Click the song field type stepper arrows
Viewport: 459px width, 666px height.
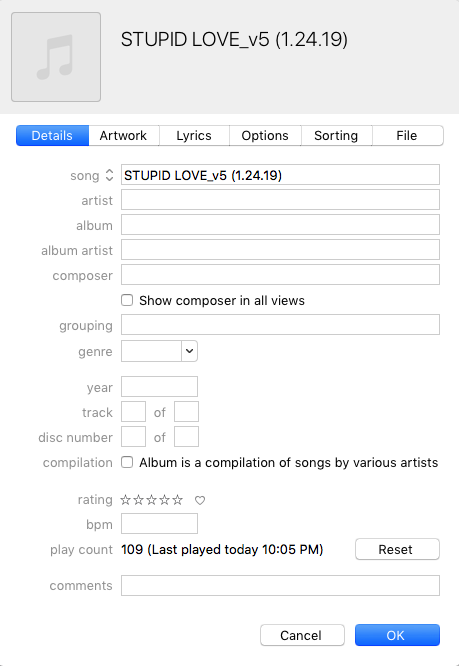(109, 175)
